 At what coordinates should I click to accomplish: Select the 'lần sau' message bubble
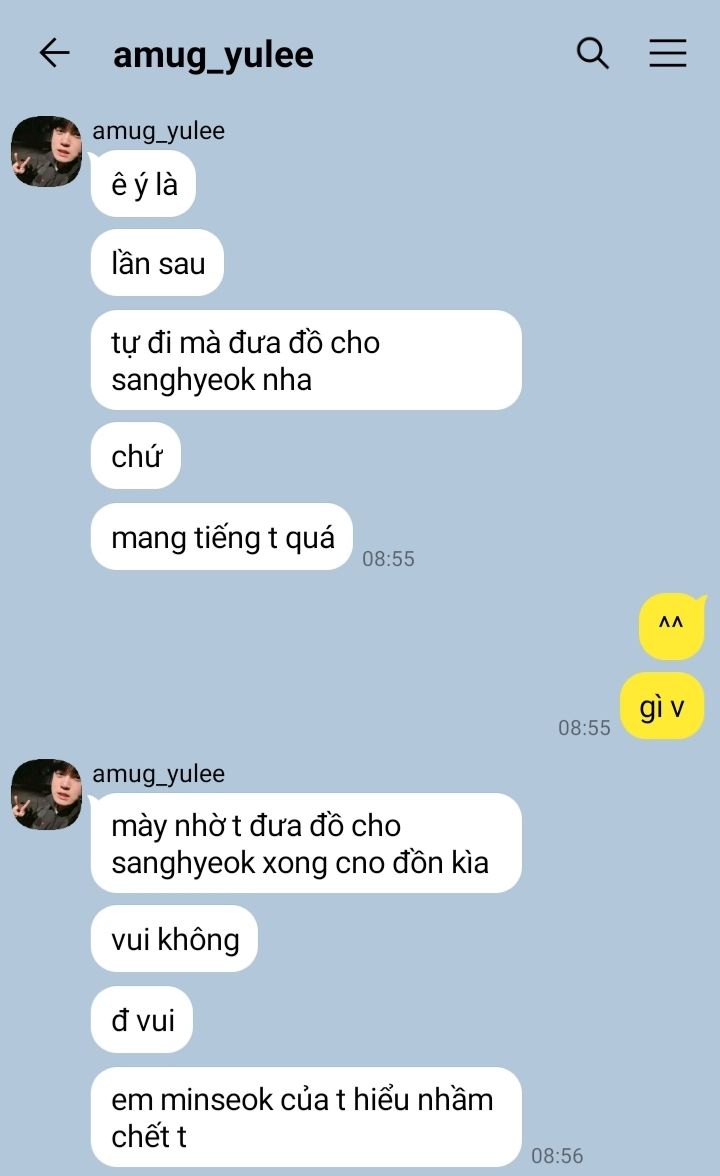(x=158, y=263)
